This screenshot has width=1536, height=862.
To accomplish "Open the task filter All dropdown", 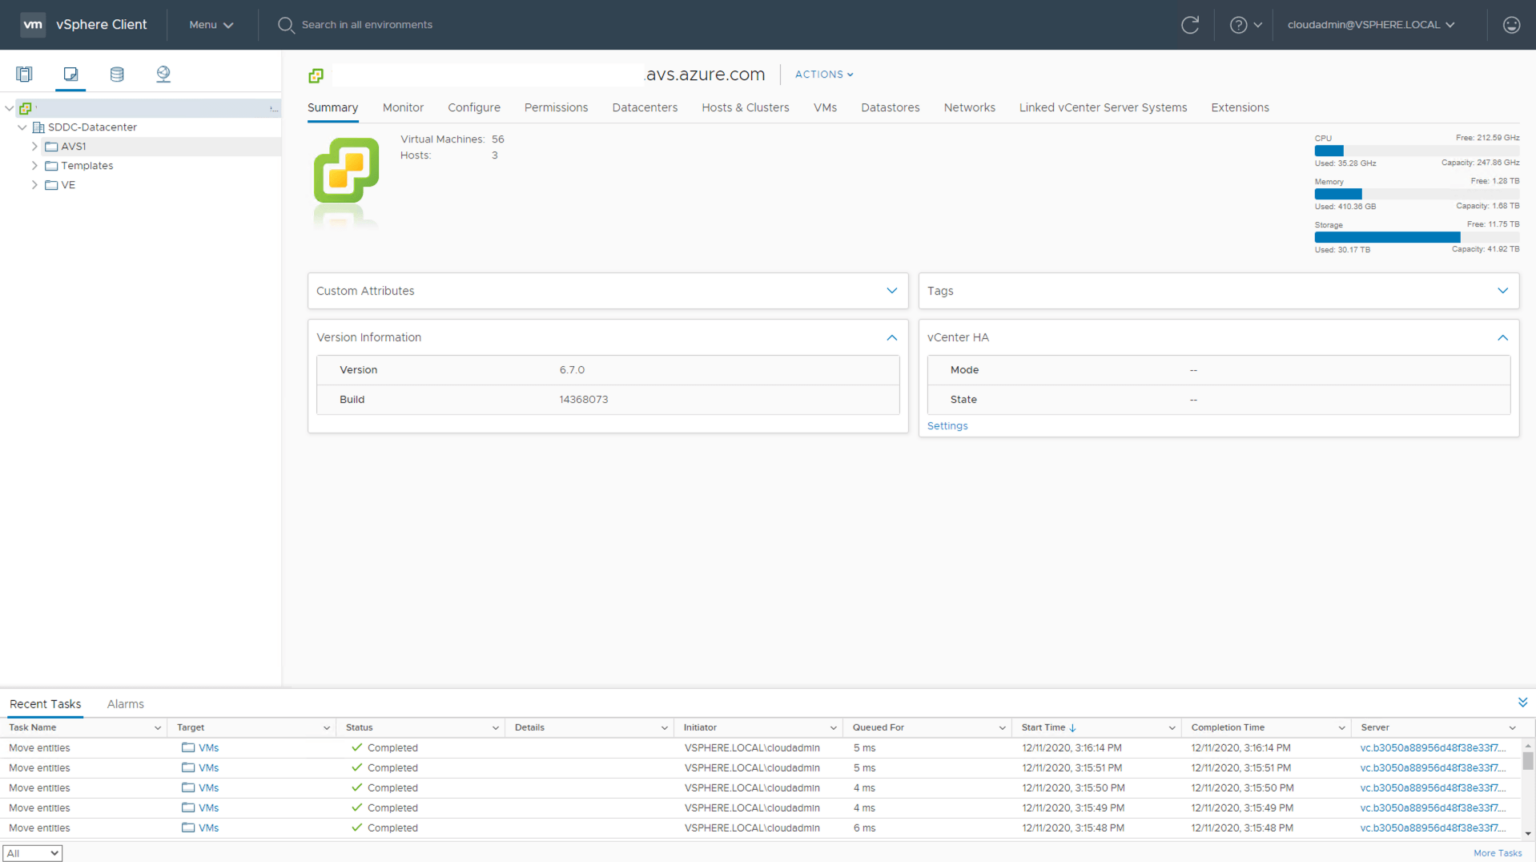I will pyautogui.click(x=33, y=852).
